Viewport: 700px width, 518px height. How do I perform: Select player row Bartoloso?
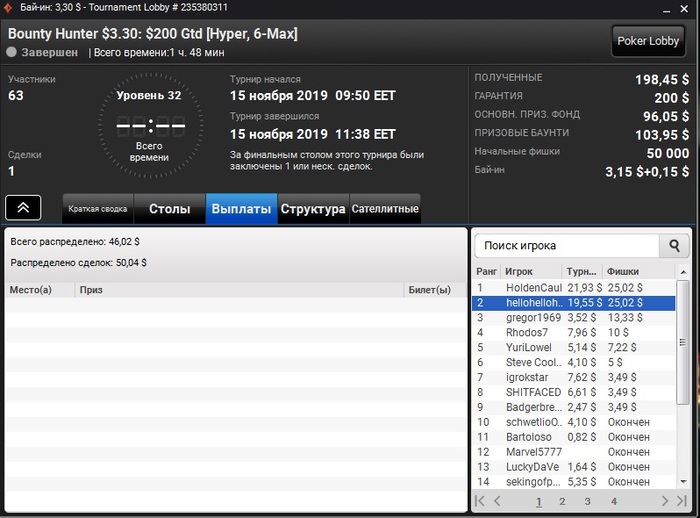pos(574,437)
